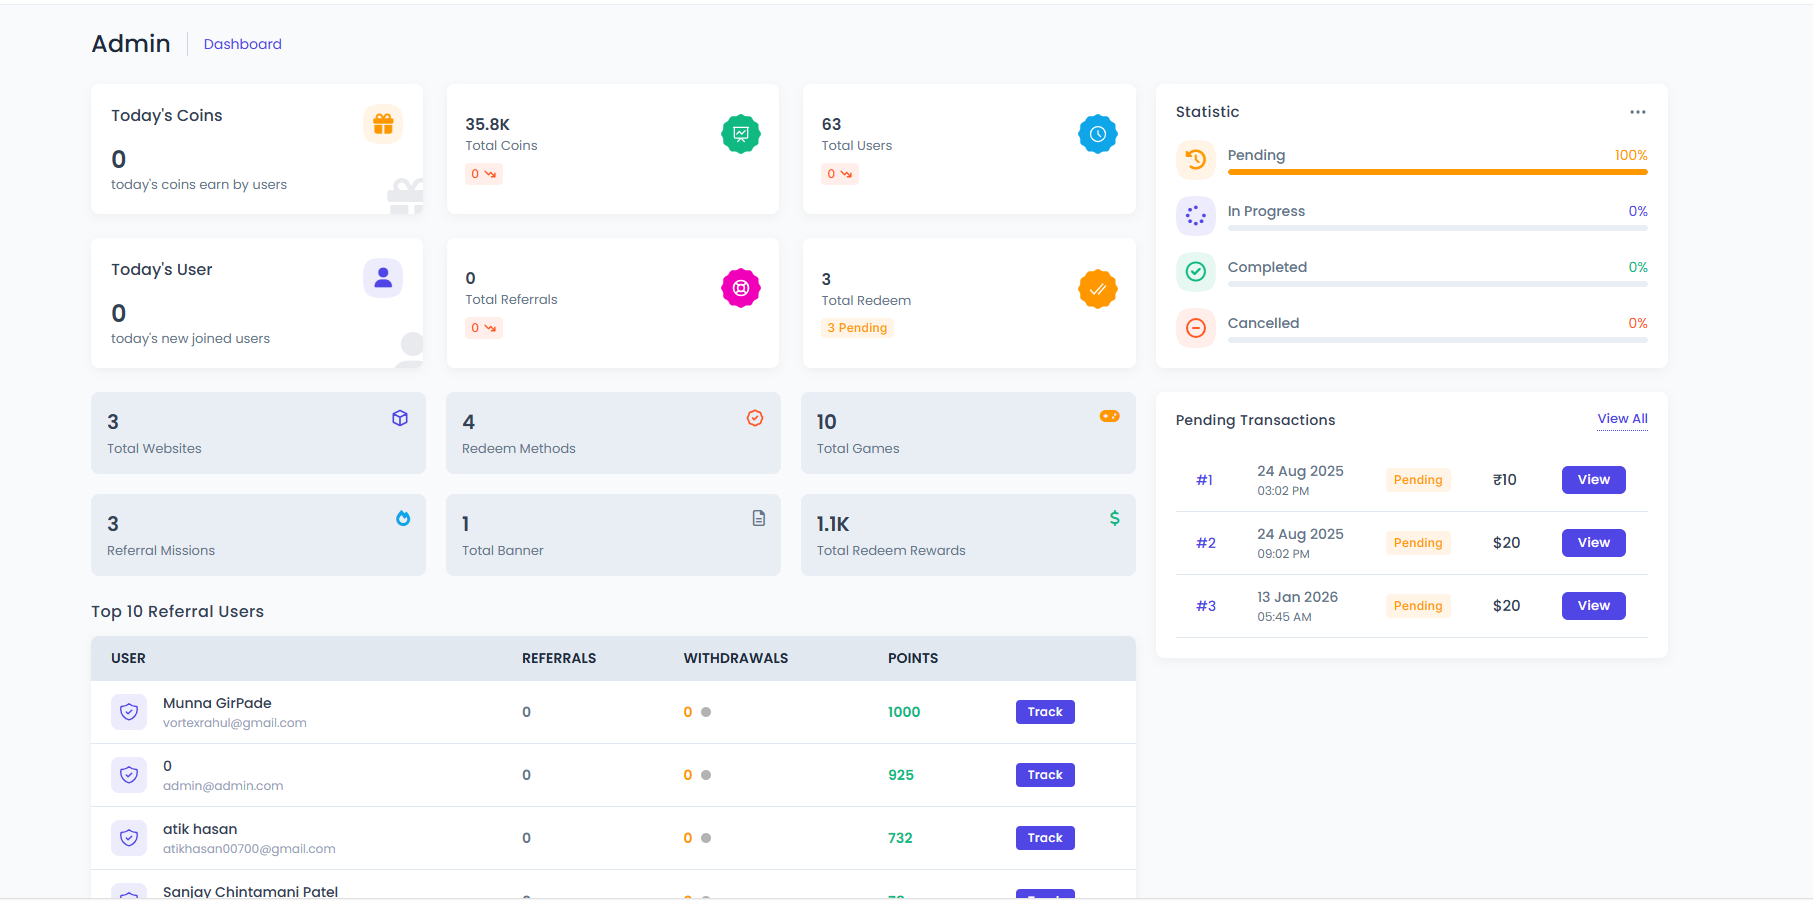Open View All pending transactions
The image size is (1813, 902).
1622,419
